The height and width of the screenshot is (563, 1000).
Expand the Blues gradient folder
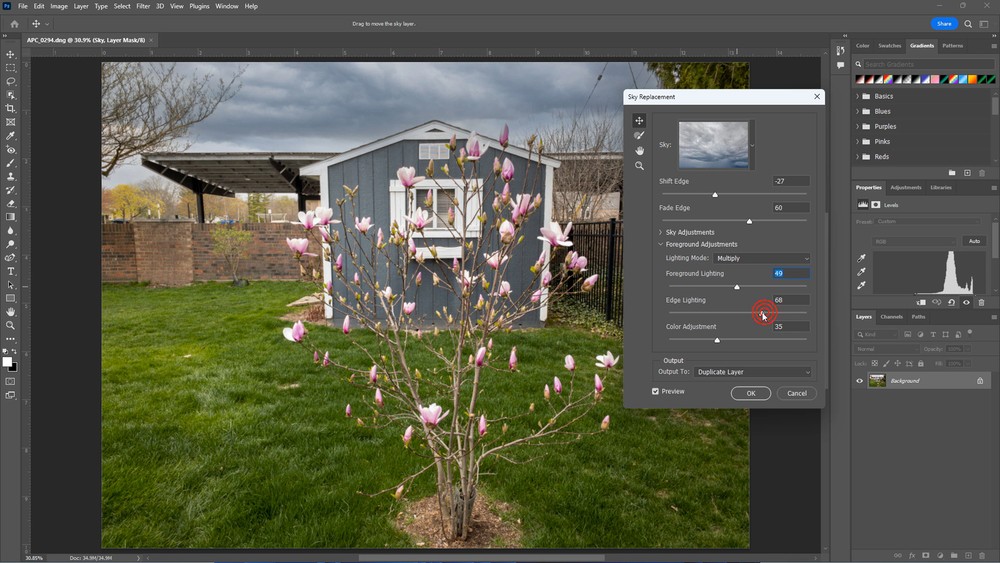[858, 112]
